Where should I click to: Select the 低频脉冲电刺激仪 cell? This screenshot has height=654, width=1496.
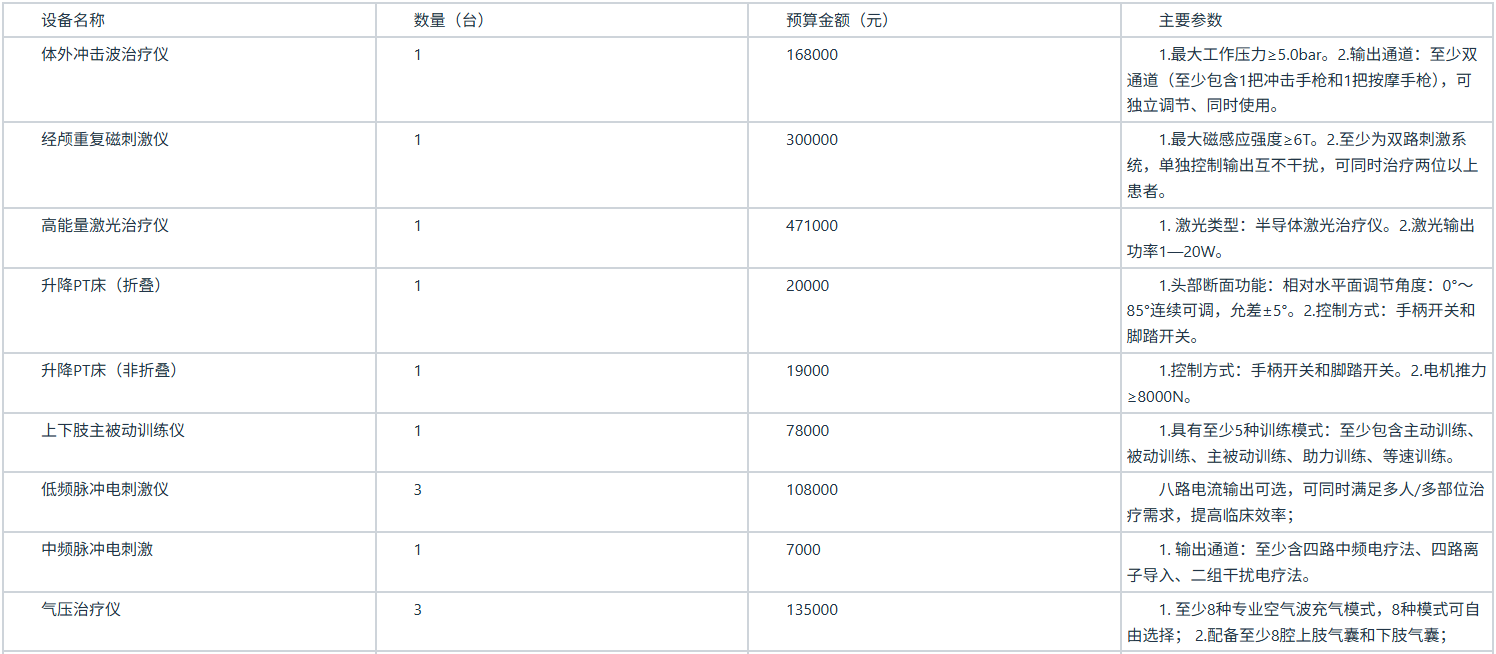click(105, 490)
